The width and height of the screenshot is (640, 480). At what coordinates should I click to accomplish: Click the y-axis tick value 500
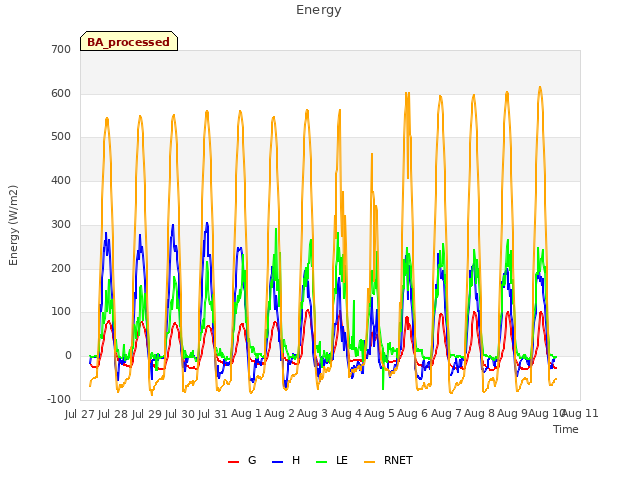click(x=61, y=137)
